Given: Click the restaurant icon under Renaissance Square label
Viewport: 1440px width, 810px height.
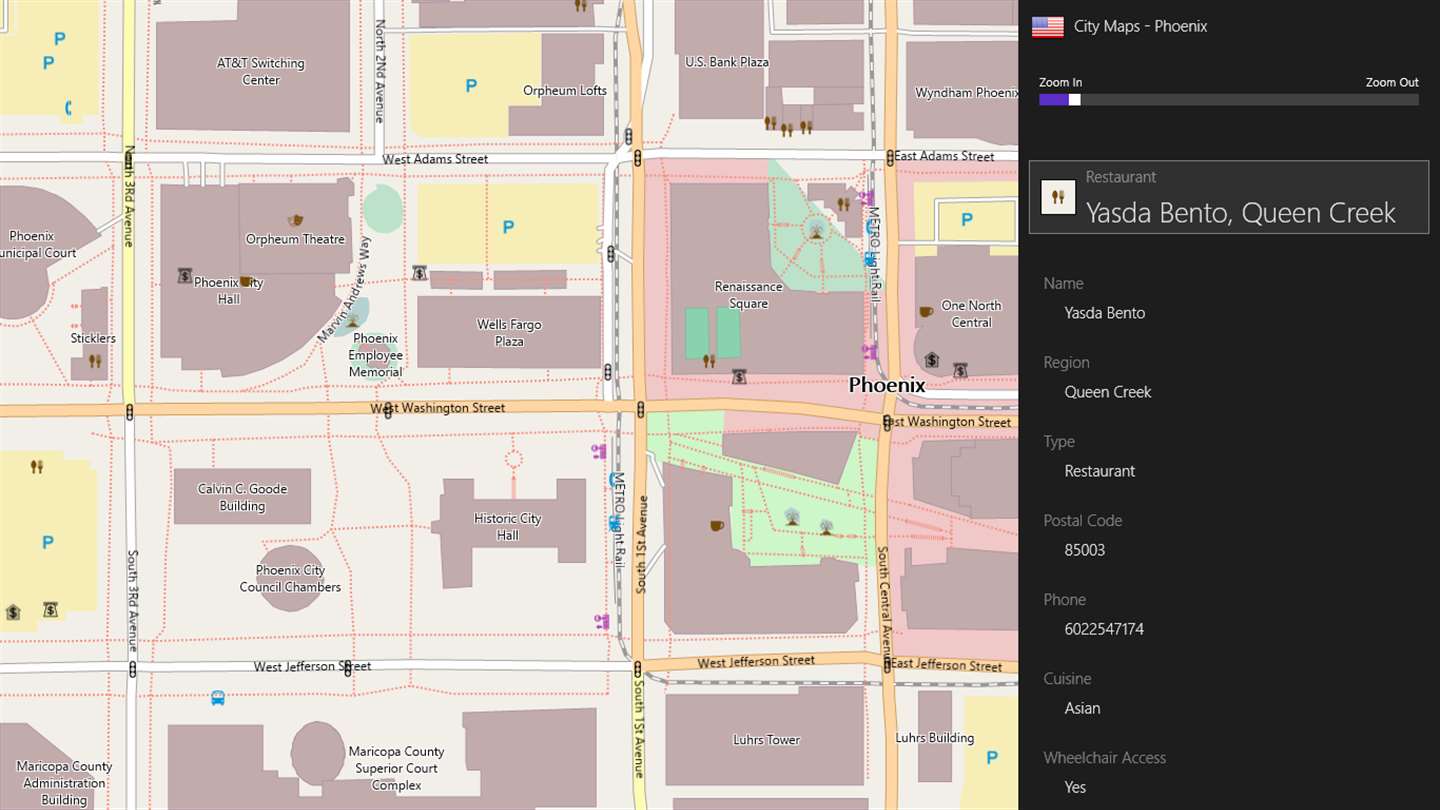Looking at the screenshot, I should 709,360.
